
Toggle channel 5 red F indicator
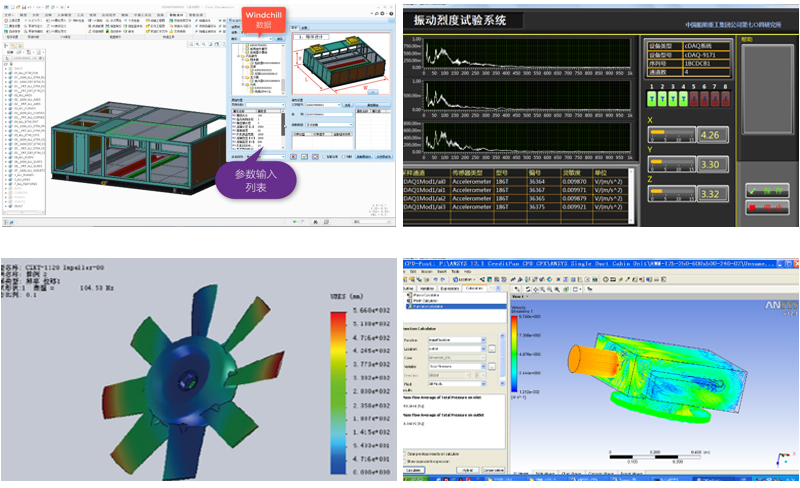coord(694,98)
